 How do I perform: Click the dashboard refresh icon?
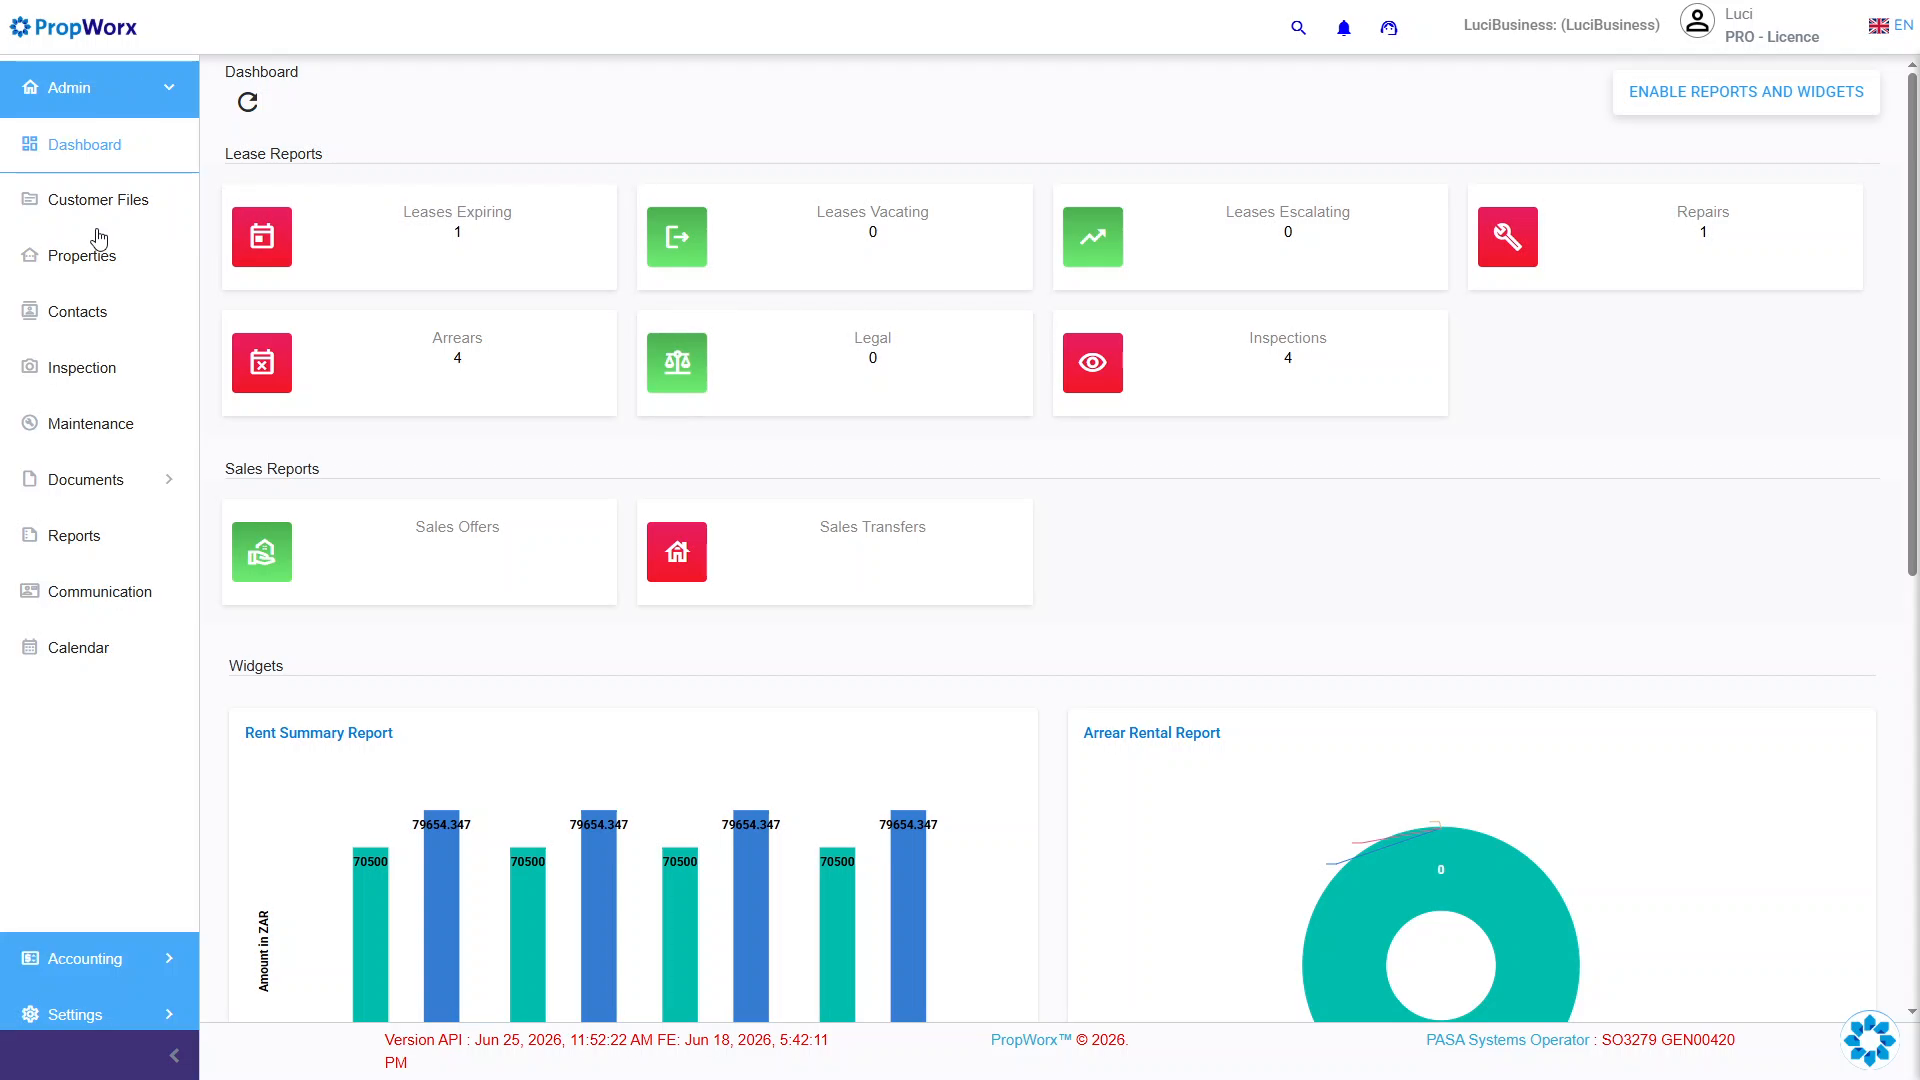tap(248, 102)
